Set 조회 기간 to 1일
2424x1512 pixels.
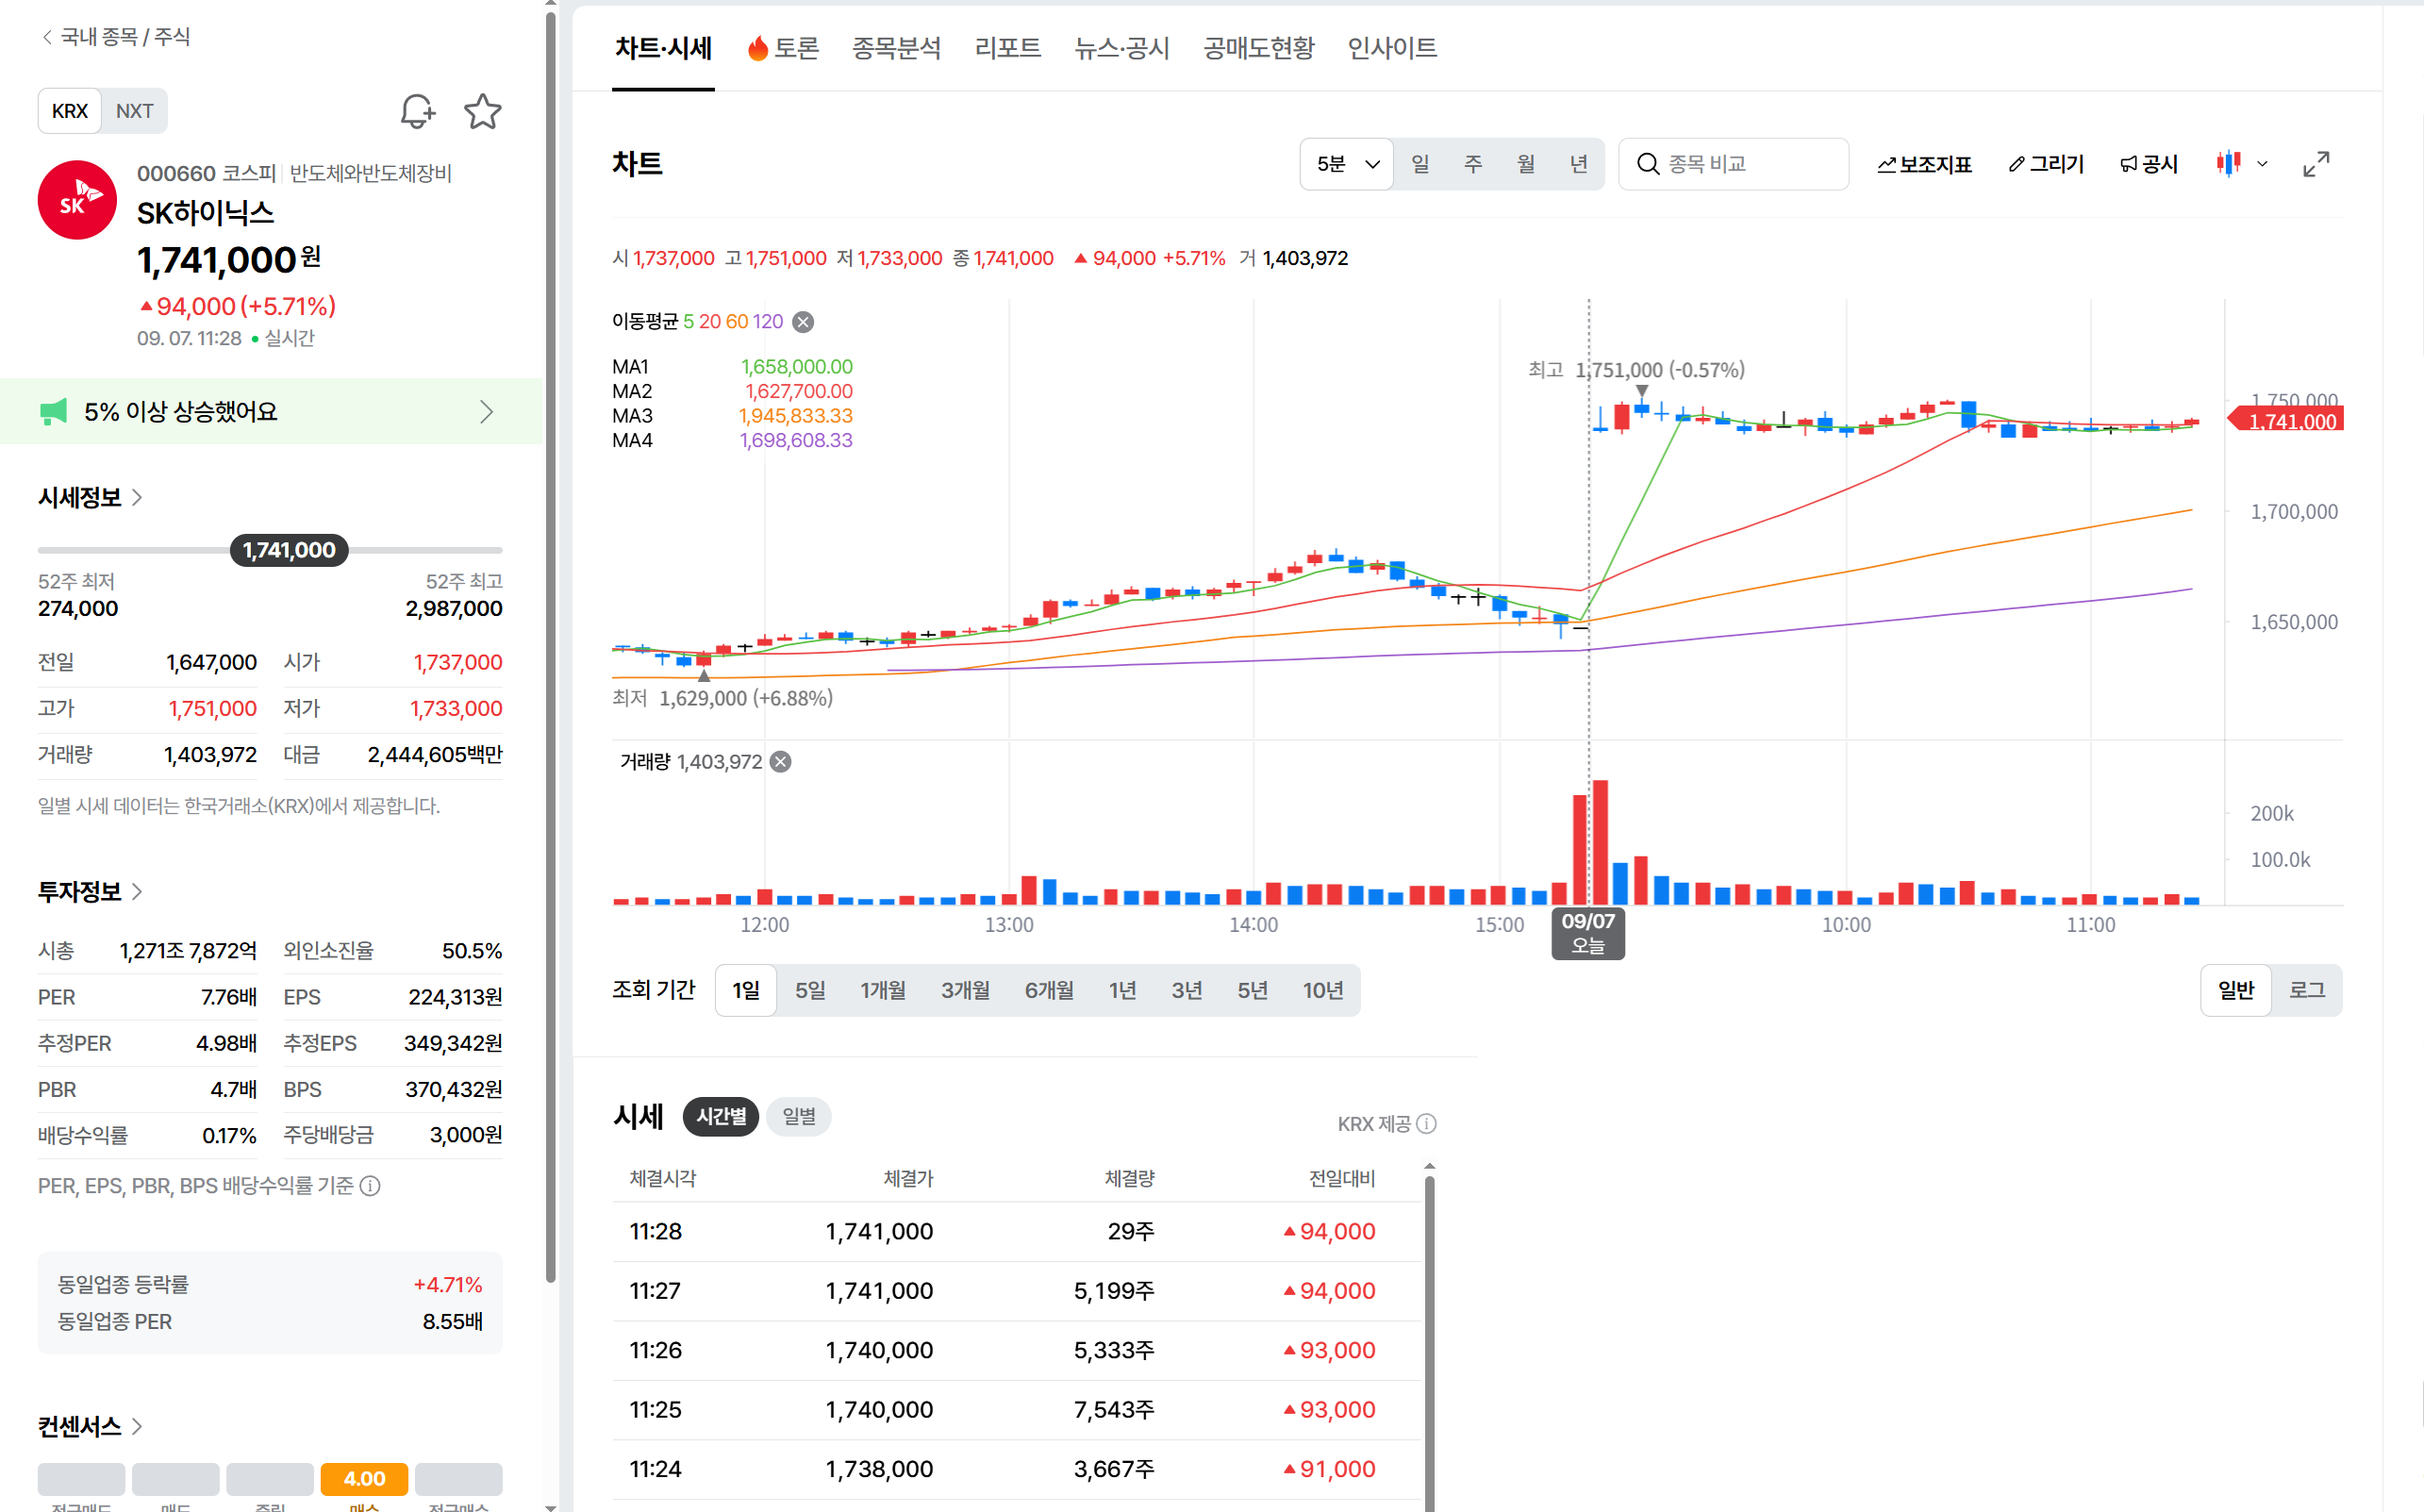point(746,990)
